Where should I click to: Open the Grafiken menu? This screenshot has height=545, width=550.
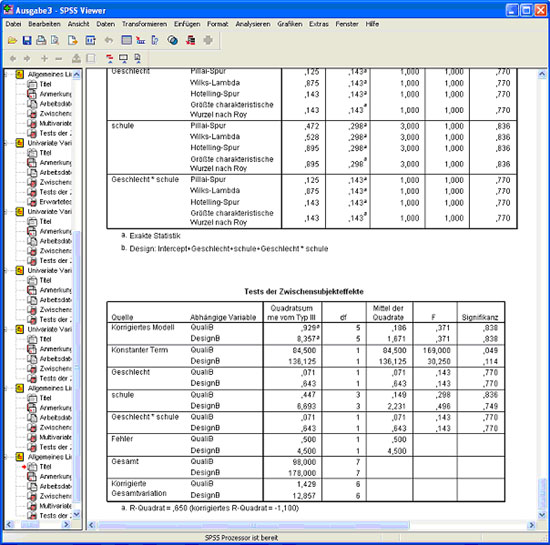click(290, 24)
